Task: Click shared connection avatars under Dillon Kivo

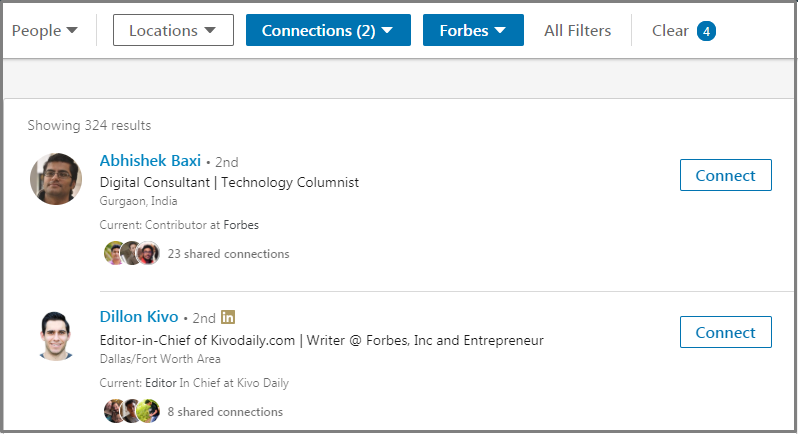Action: [x=132, y=411]
